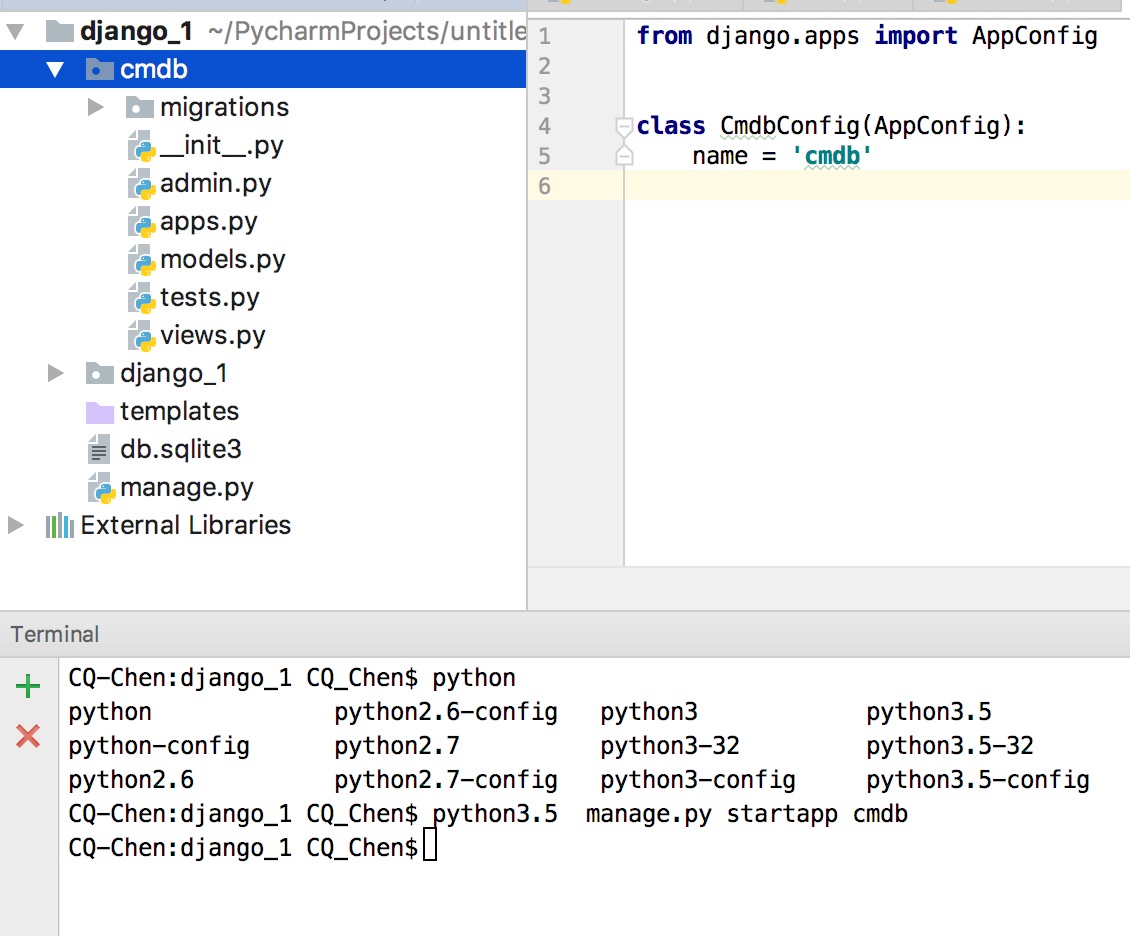The width and height of the screenshot is (1130, 936).
Task: Toggle code fold marker beside class CmdbConfig
Action: tap(624, 126)
